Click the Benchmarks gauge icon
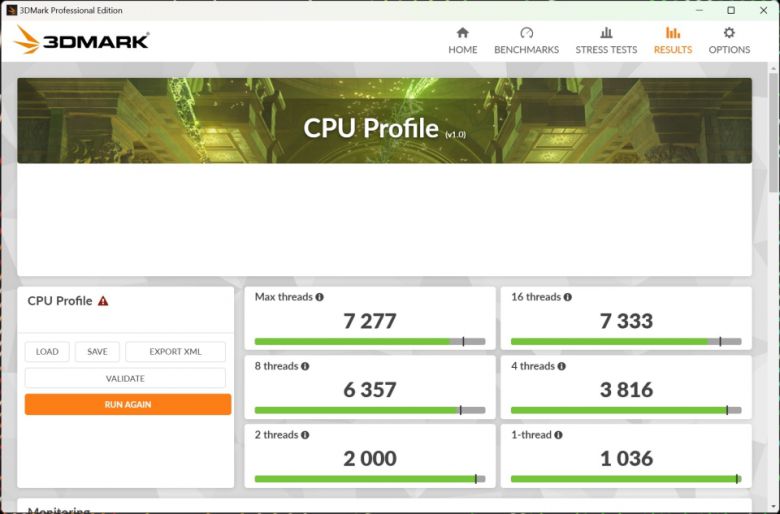 (x=526, y=33)
